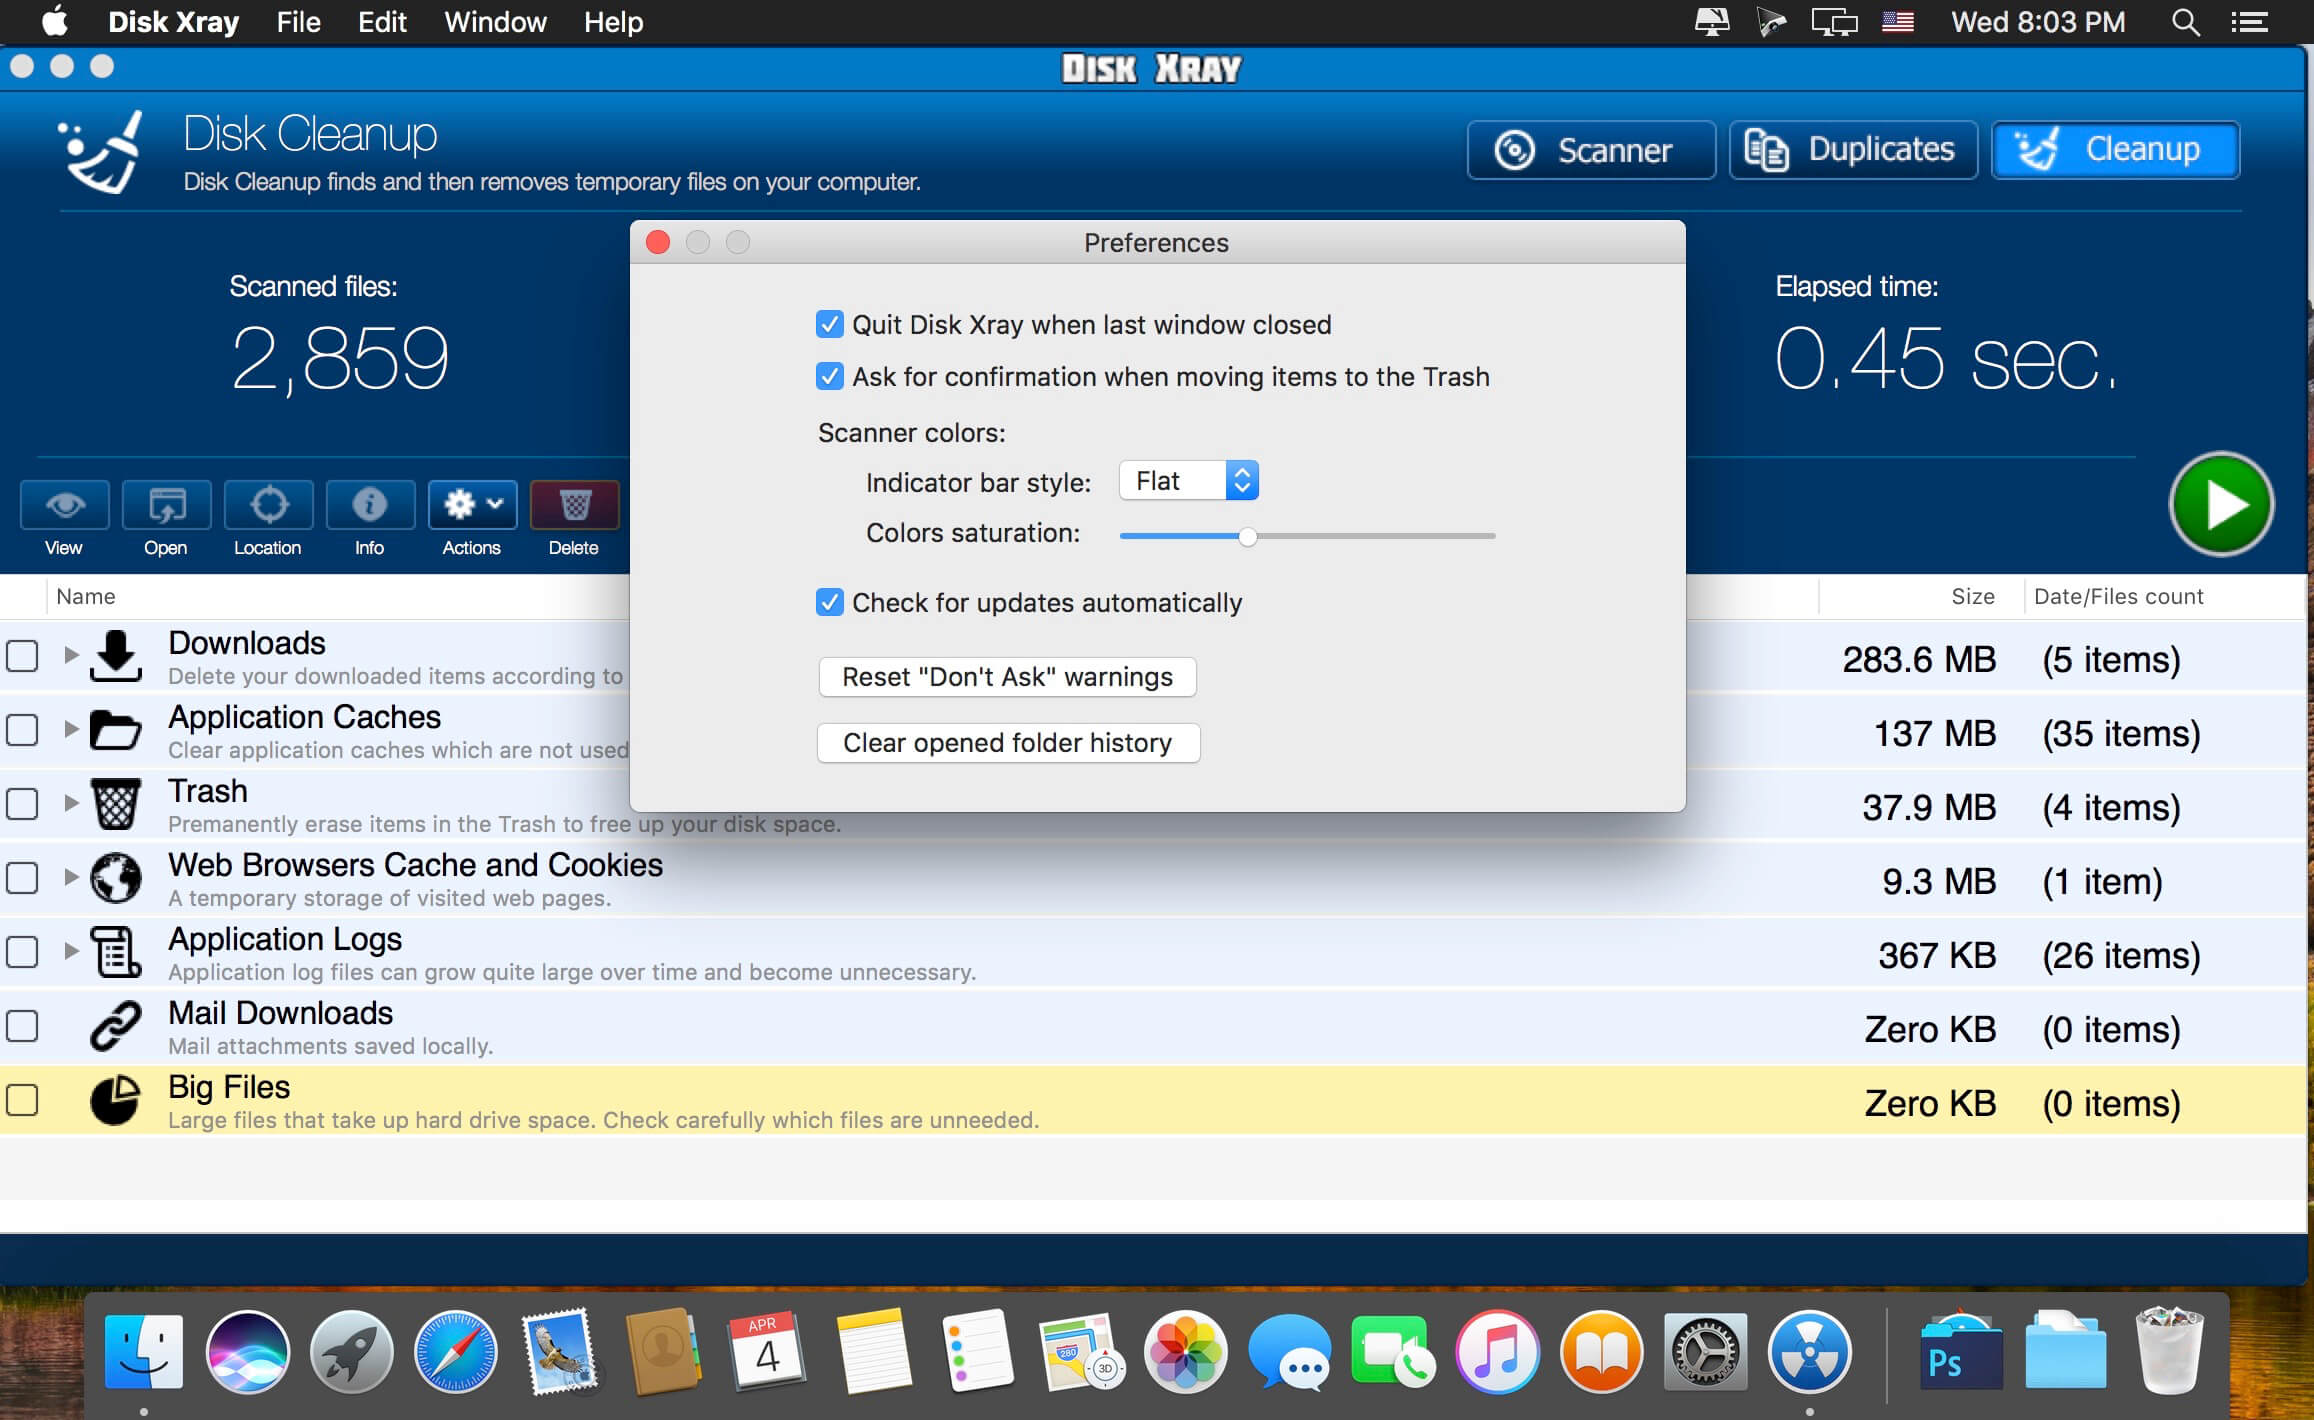Viewport: 2314px width, 1420px height.
Task: Toggle Check for updates automatically
Action: [x=829, y=602]
